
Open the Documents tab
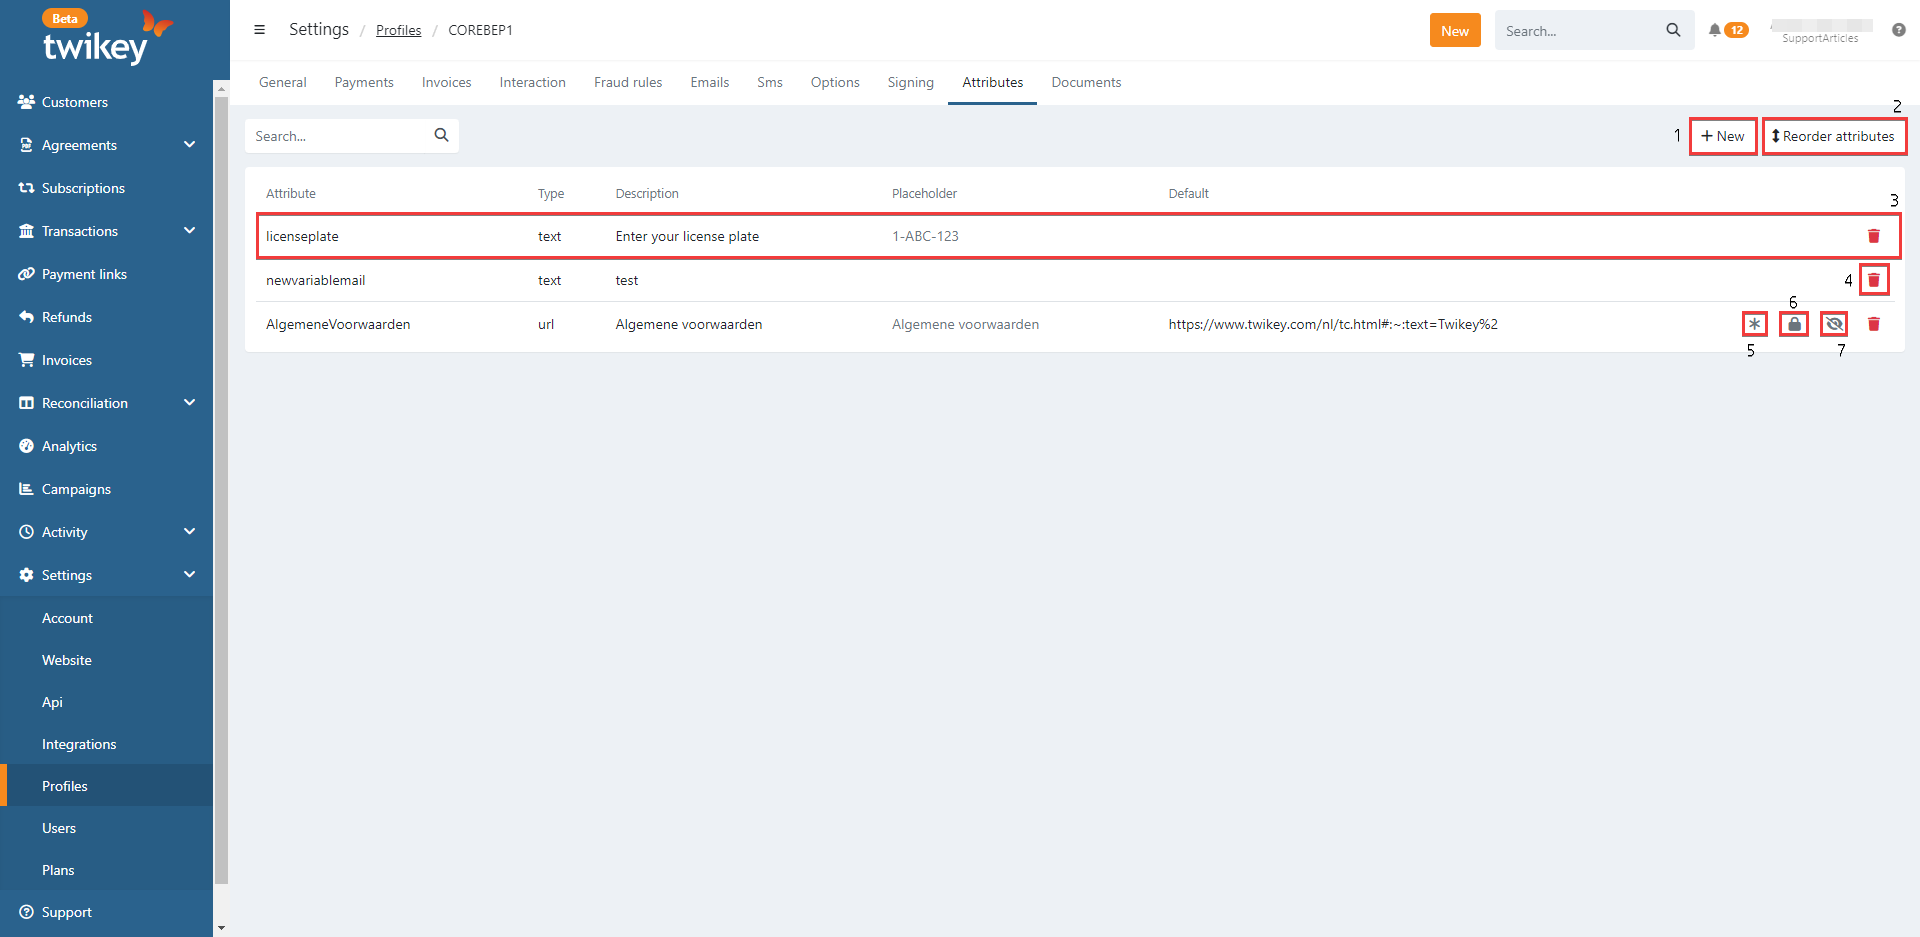click(1086, 82)
